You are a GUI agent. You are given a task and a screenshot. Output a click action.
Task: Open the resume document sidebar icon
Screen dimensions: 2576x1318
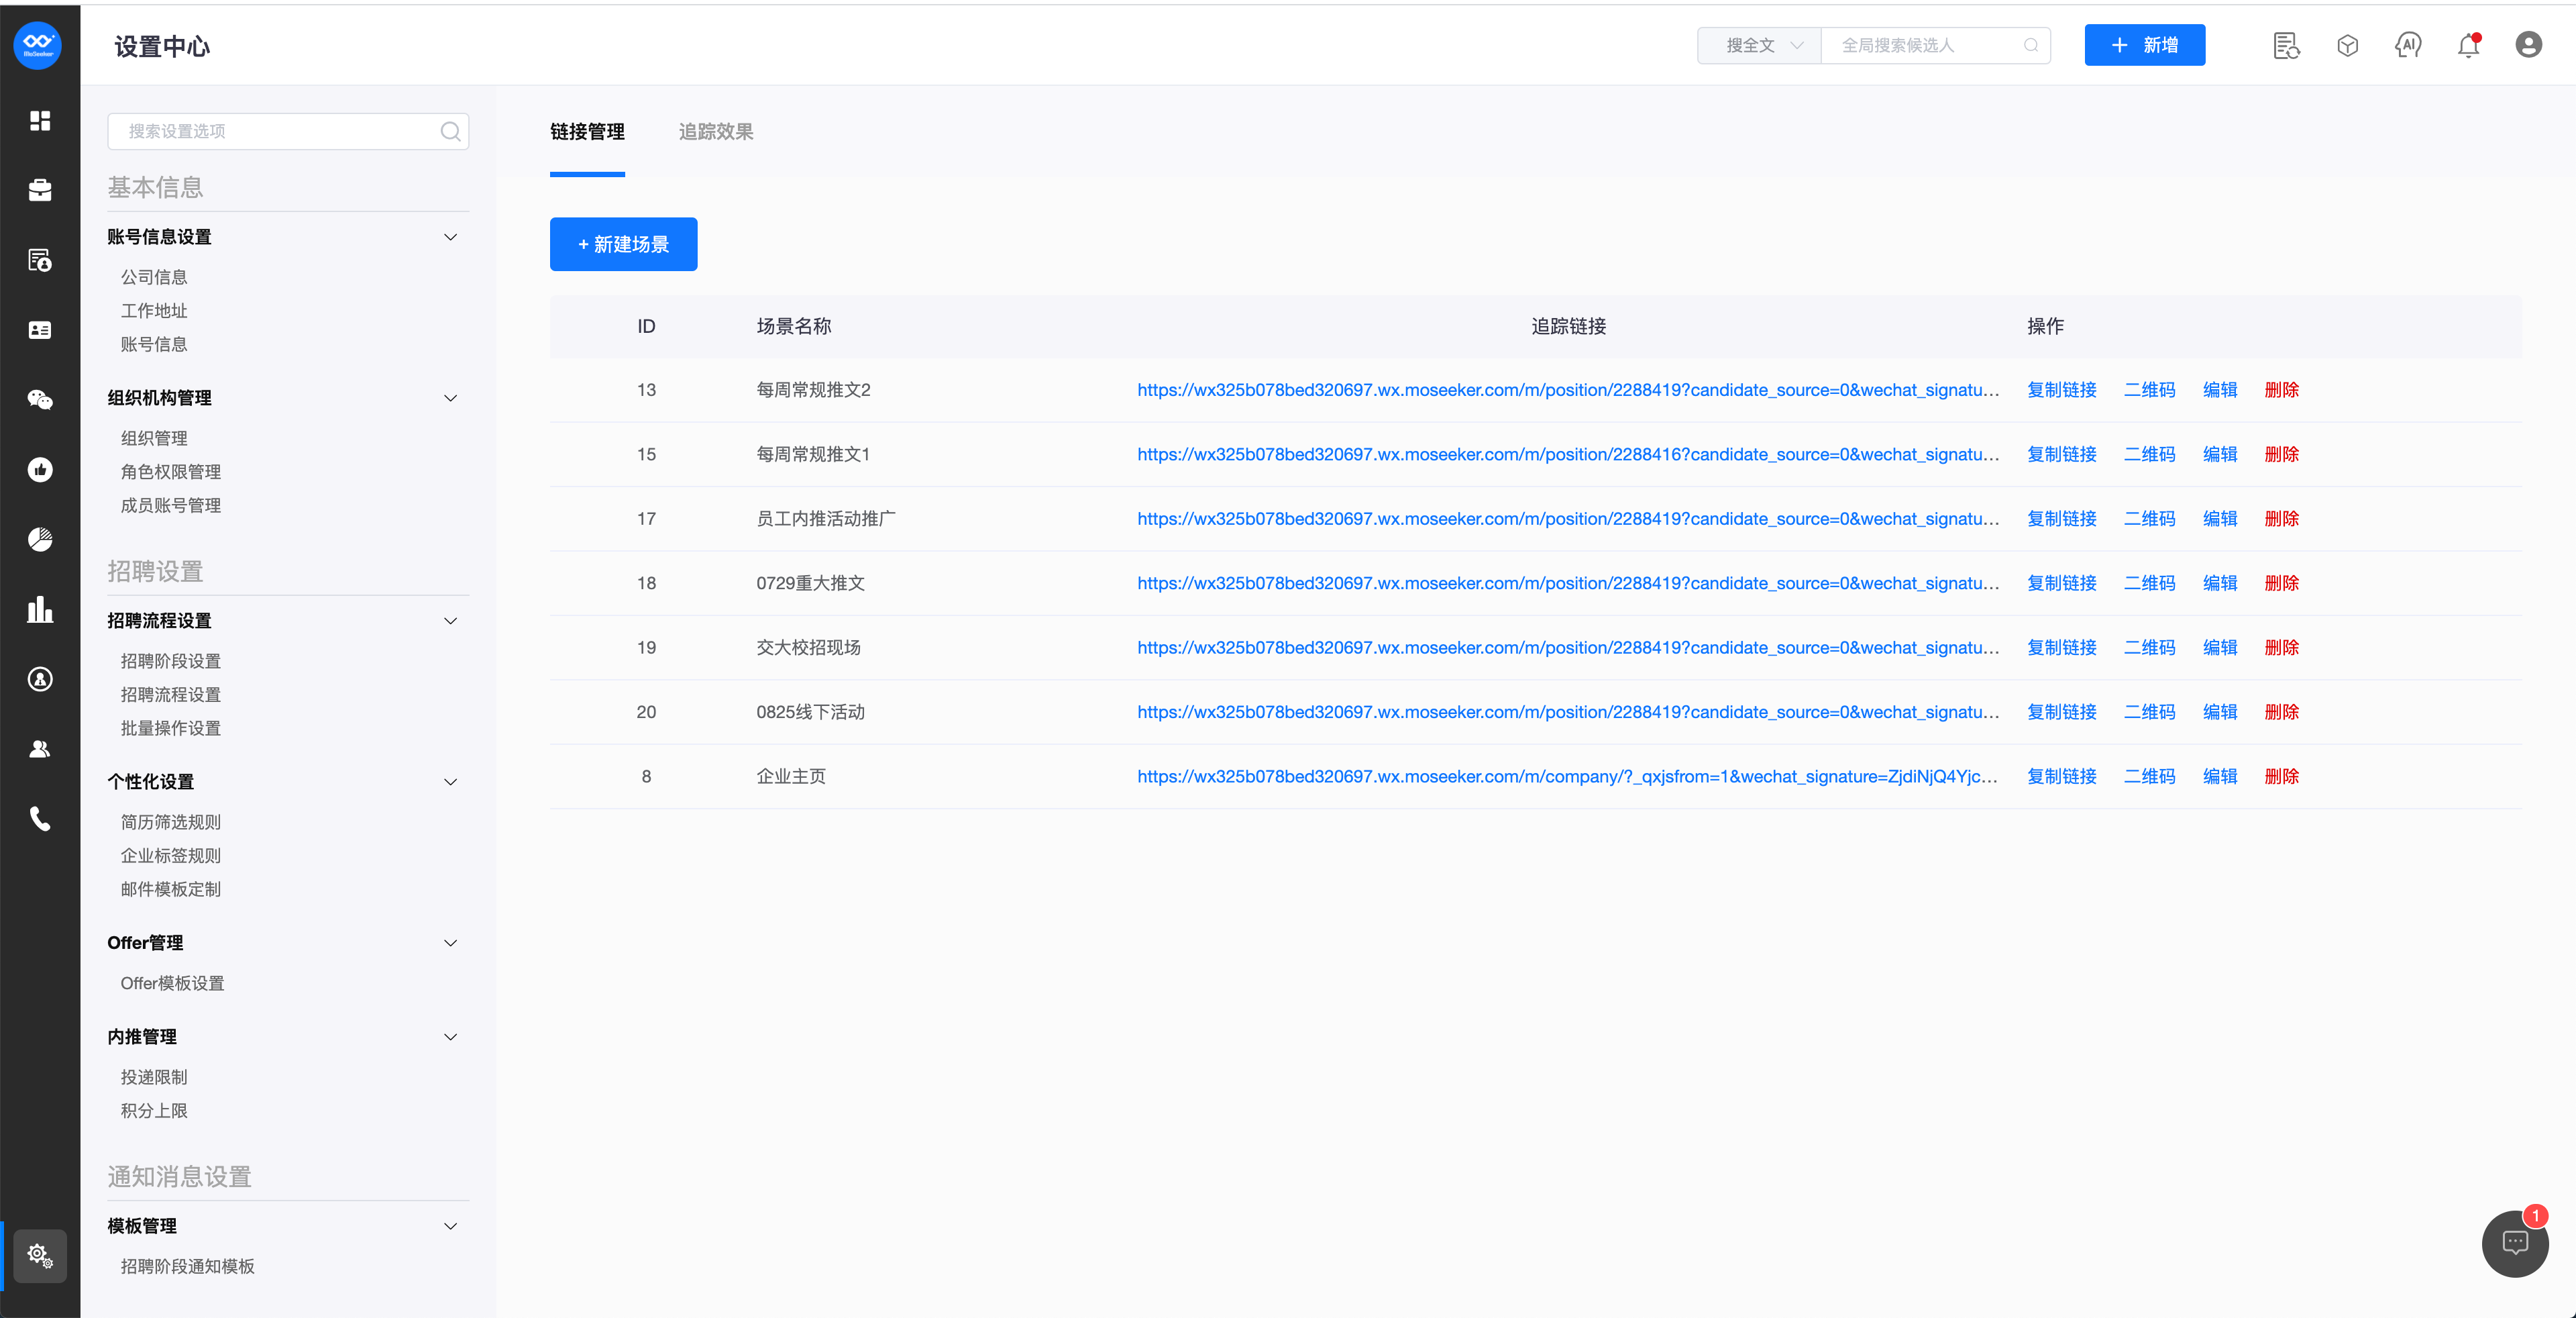click(x=40, y=260)
